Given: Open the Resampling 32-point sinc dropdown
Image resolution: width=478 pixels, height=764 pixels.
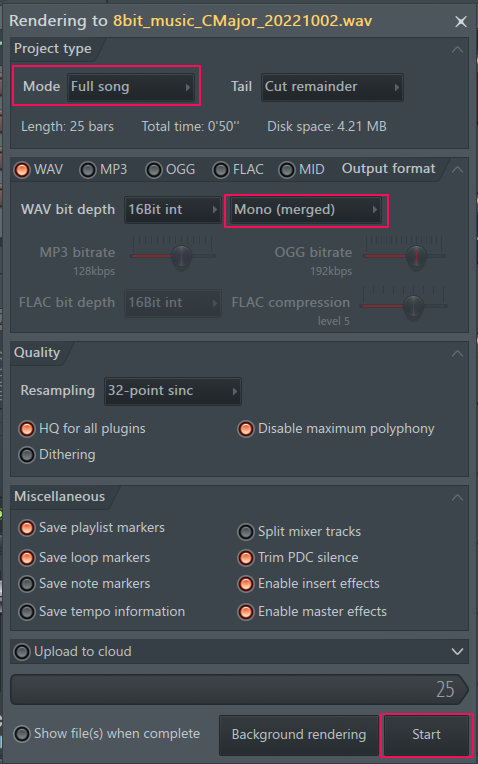Looking at the screenshot, I should pyautogui.click(x=172, y=391).
